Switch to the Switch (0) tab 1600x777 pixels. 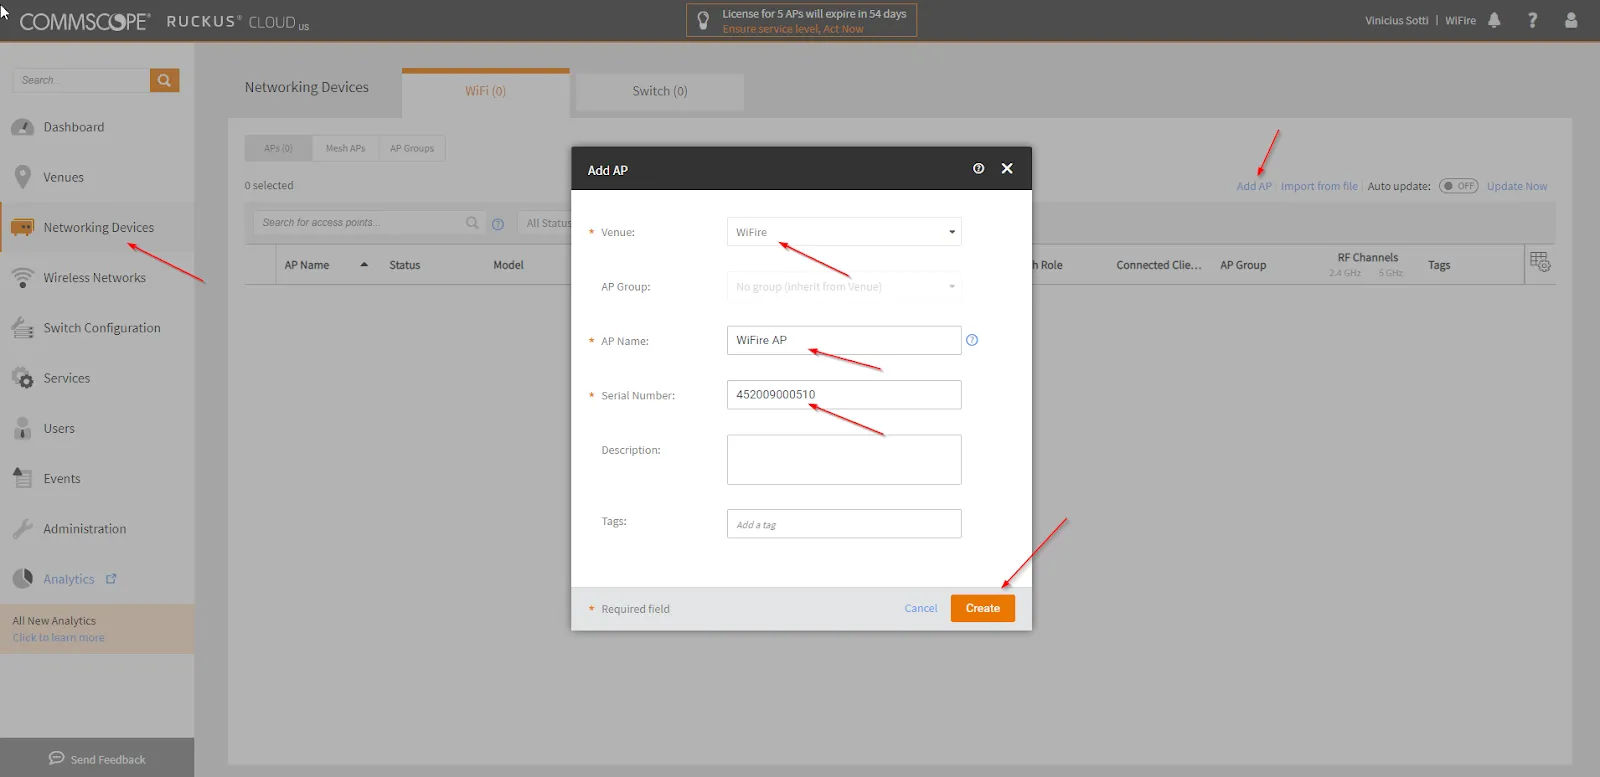[x=660, y=91]
